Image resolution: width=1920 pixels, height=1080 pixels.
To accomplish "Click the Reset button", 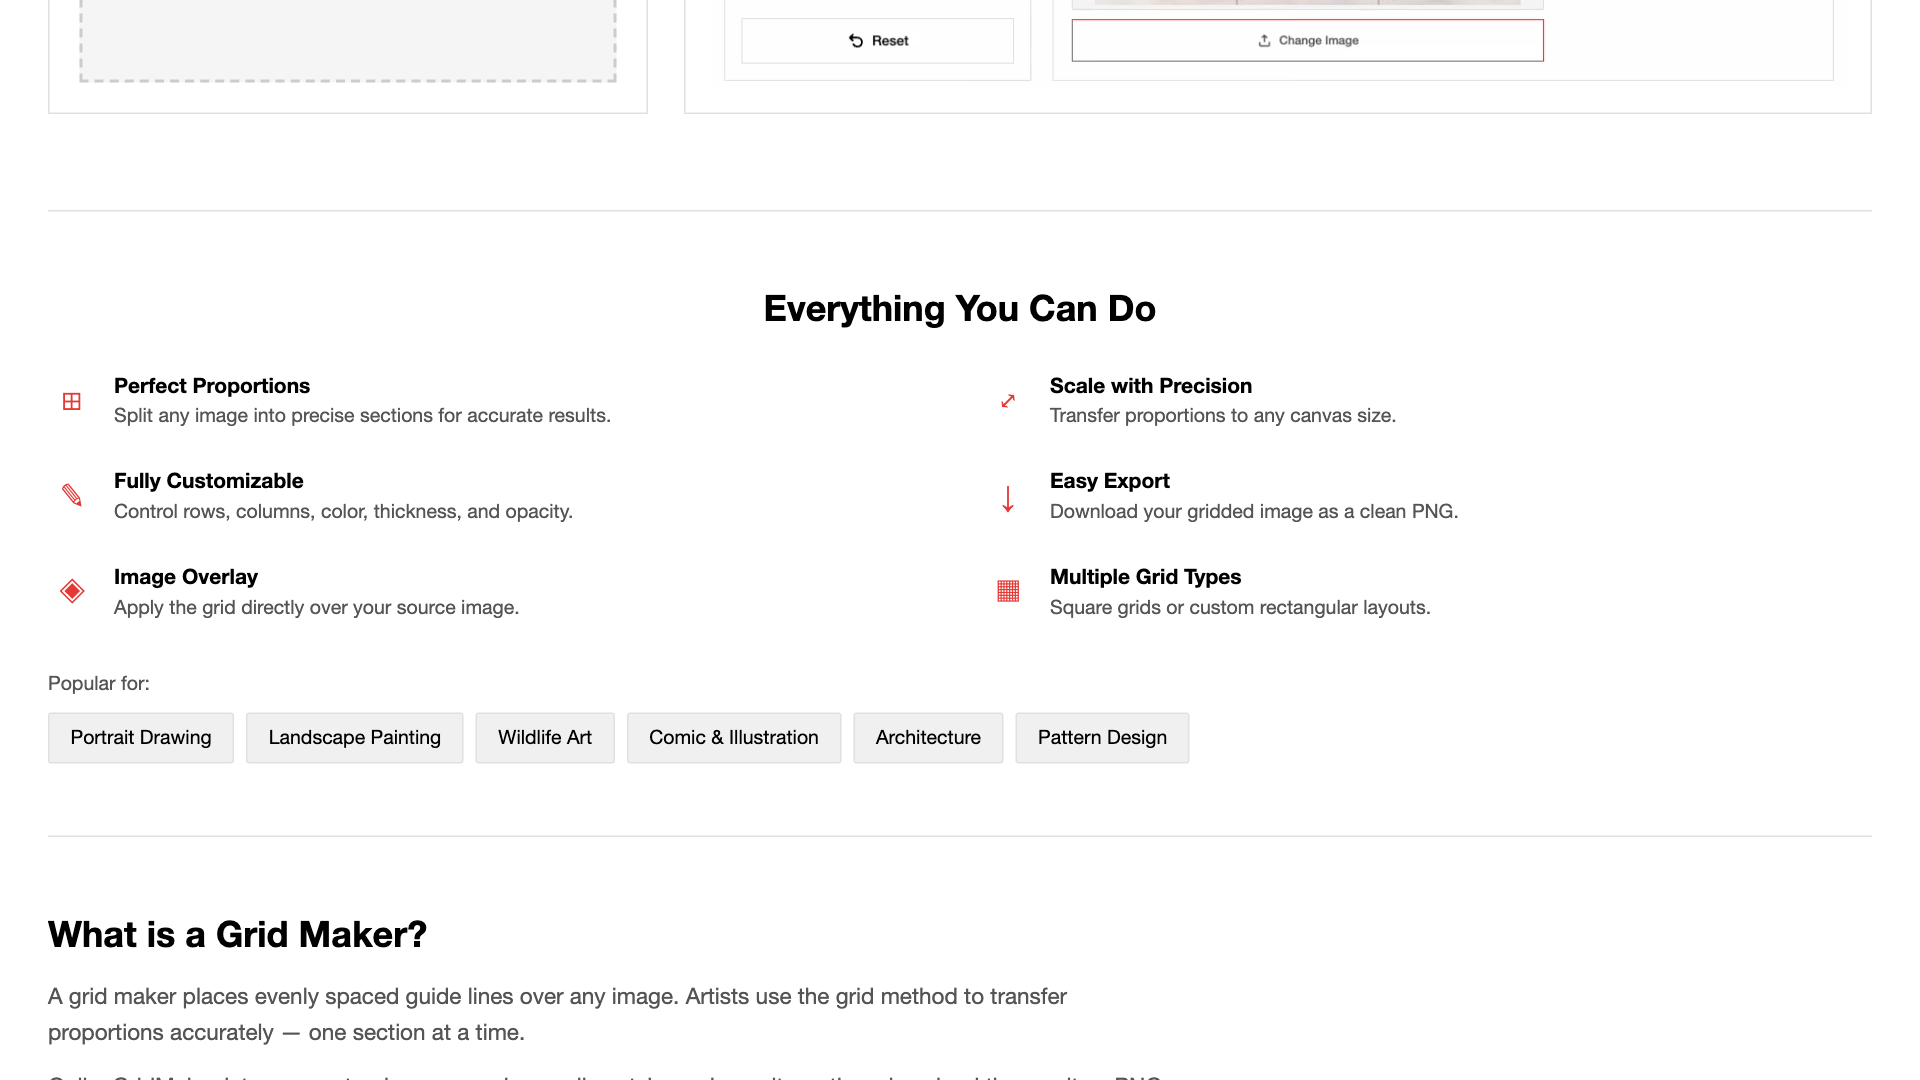I will pos(877,41).
